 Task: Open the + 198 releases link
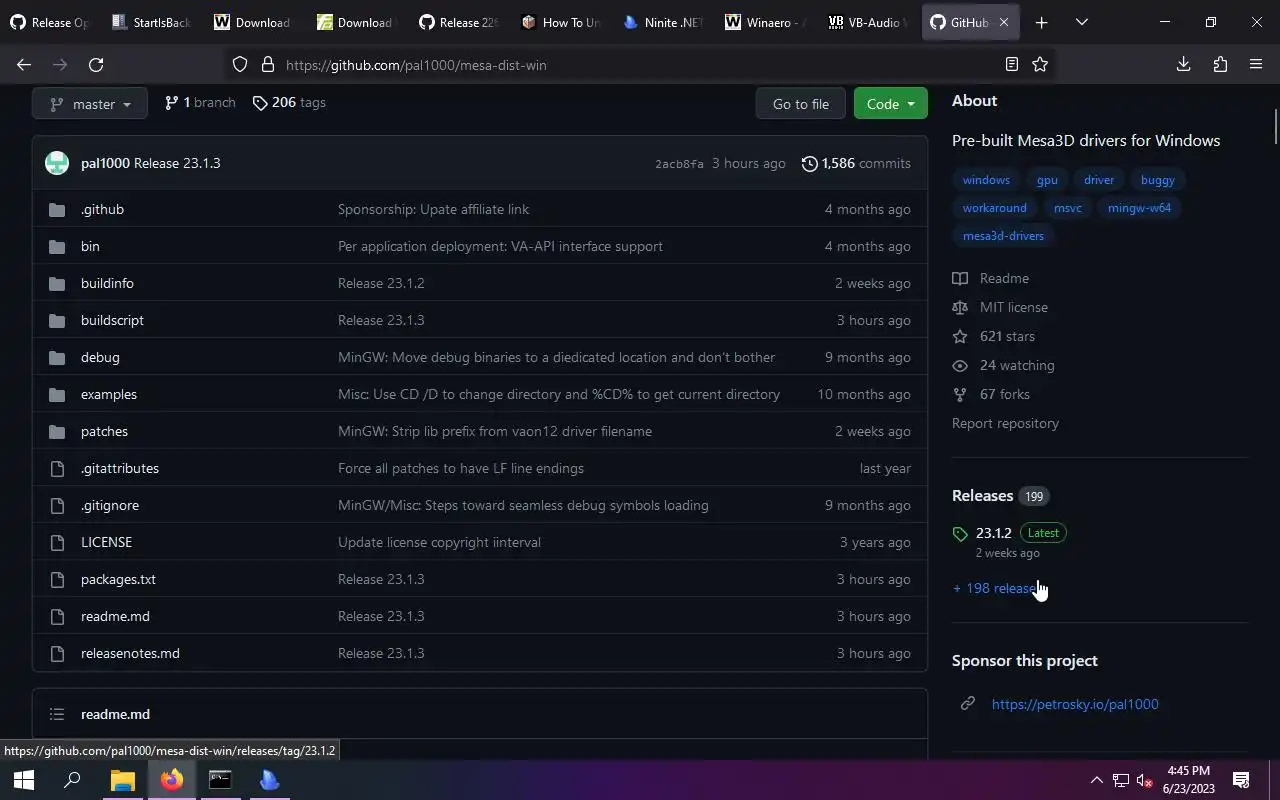(x=997, y=588)
